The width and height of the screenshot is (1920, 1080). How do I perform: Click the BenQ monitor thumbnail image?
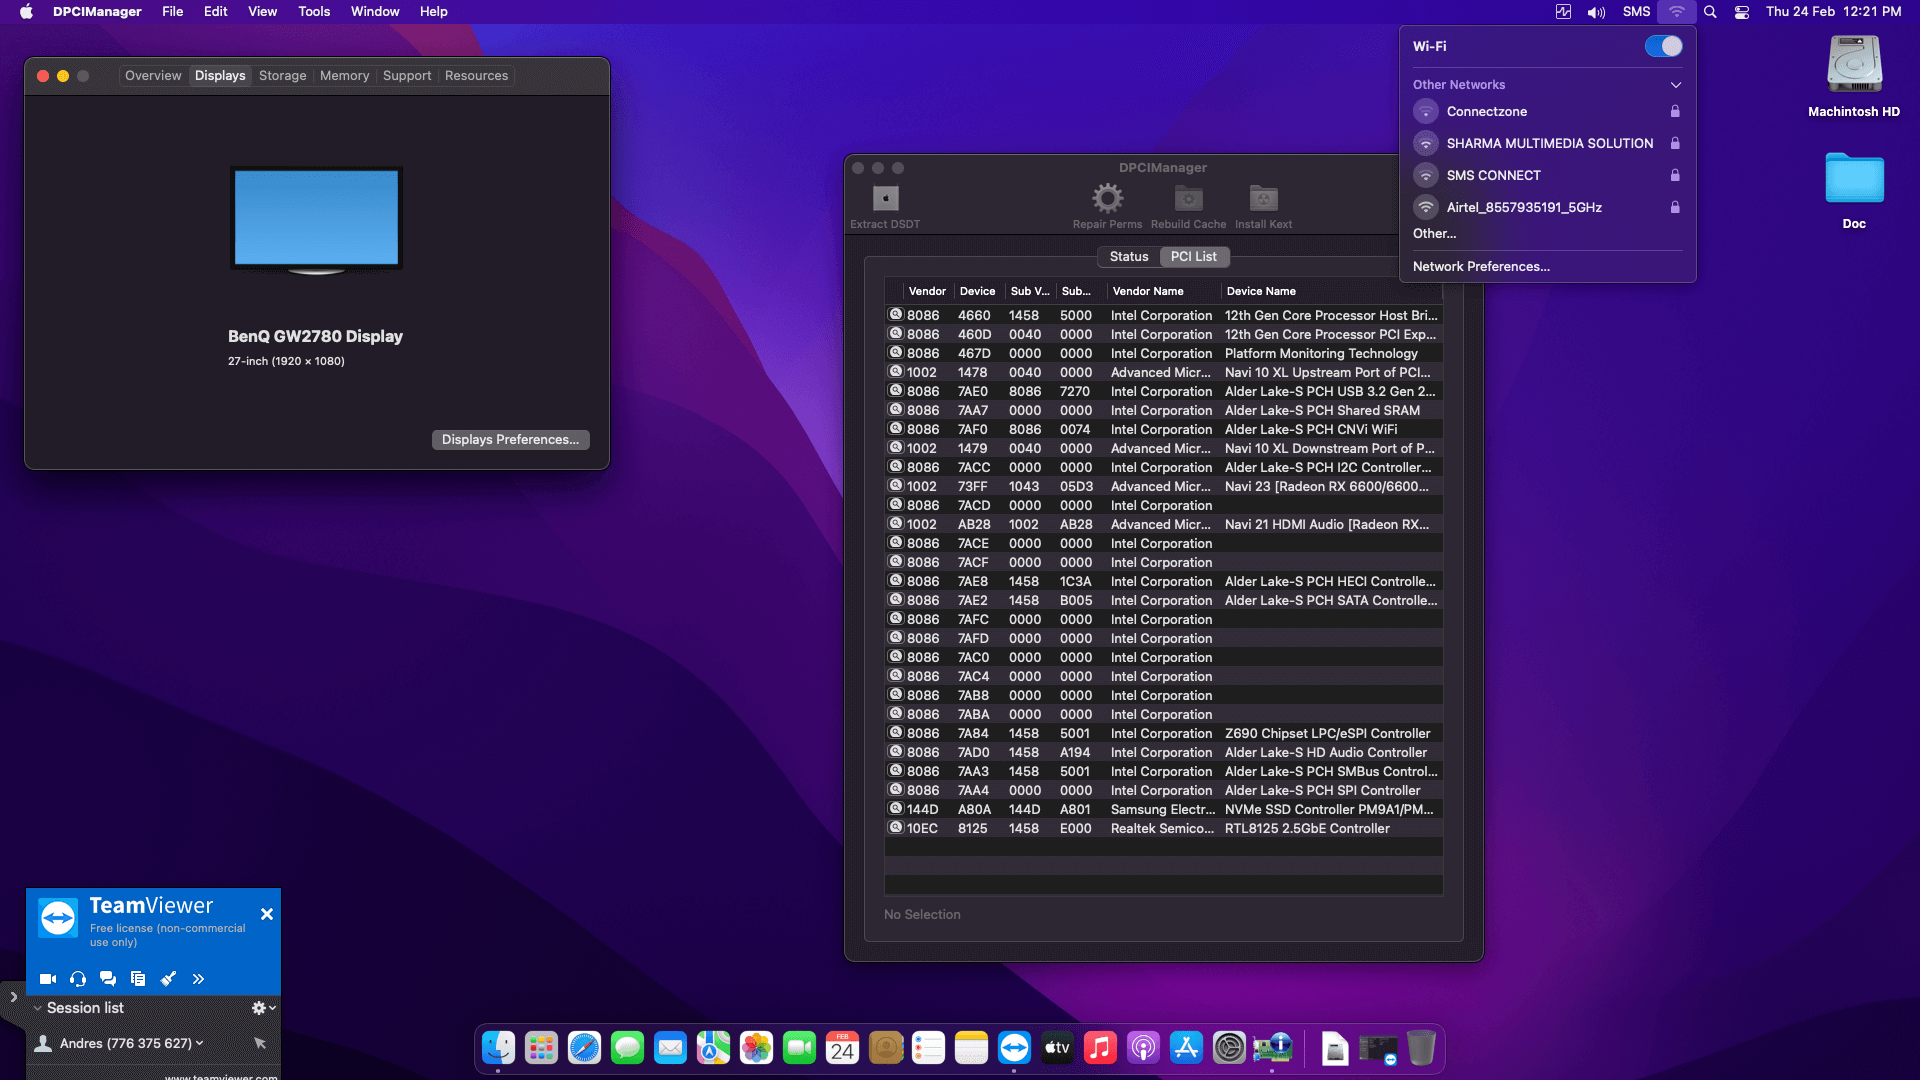pyautogui.click(x=316, y=220)
